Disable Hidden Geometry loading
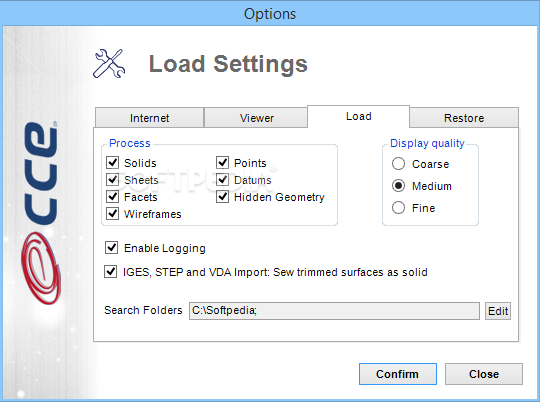Image resolution: width=540 pixels, height=402 pixels. pos(222,196)
